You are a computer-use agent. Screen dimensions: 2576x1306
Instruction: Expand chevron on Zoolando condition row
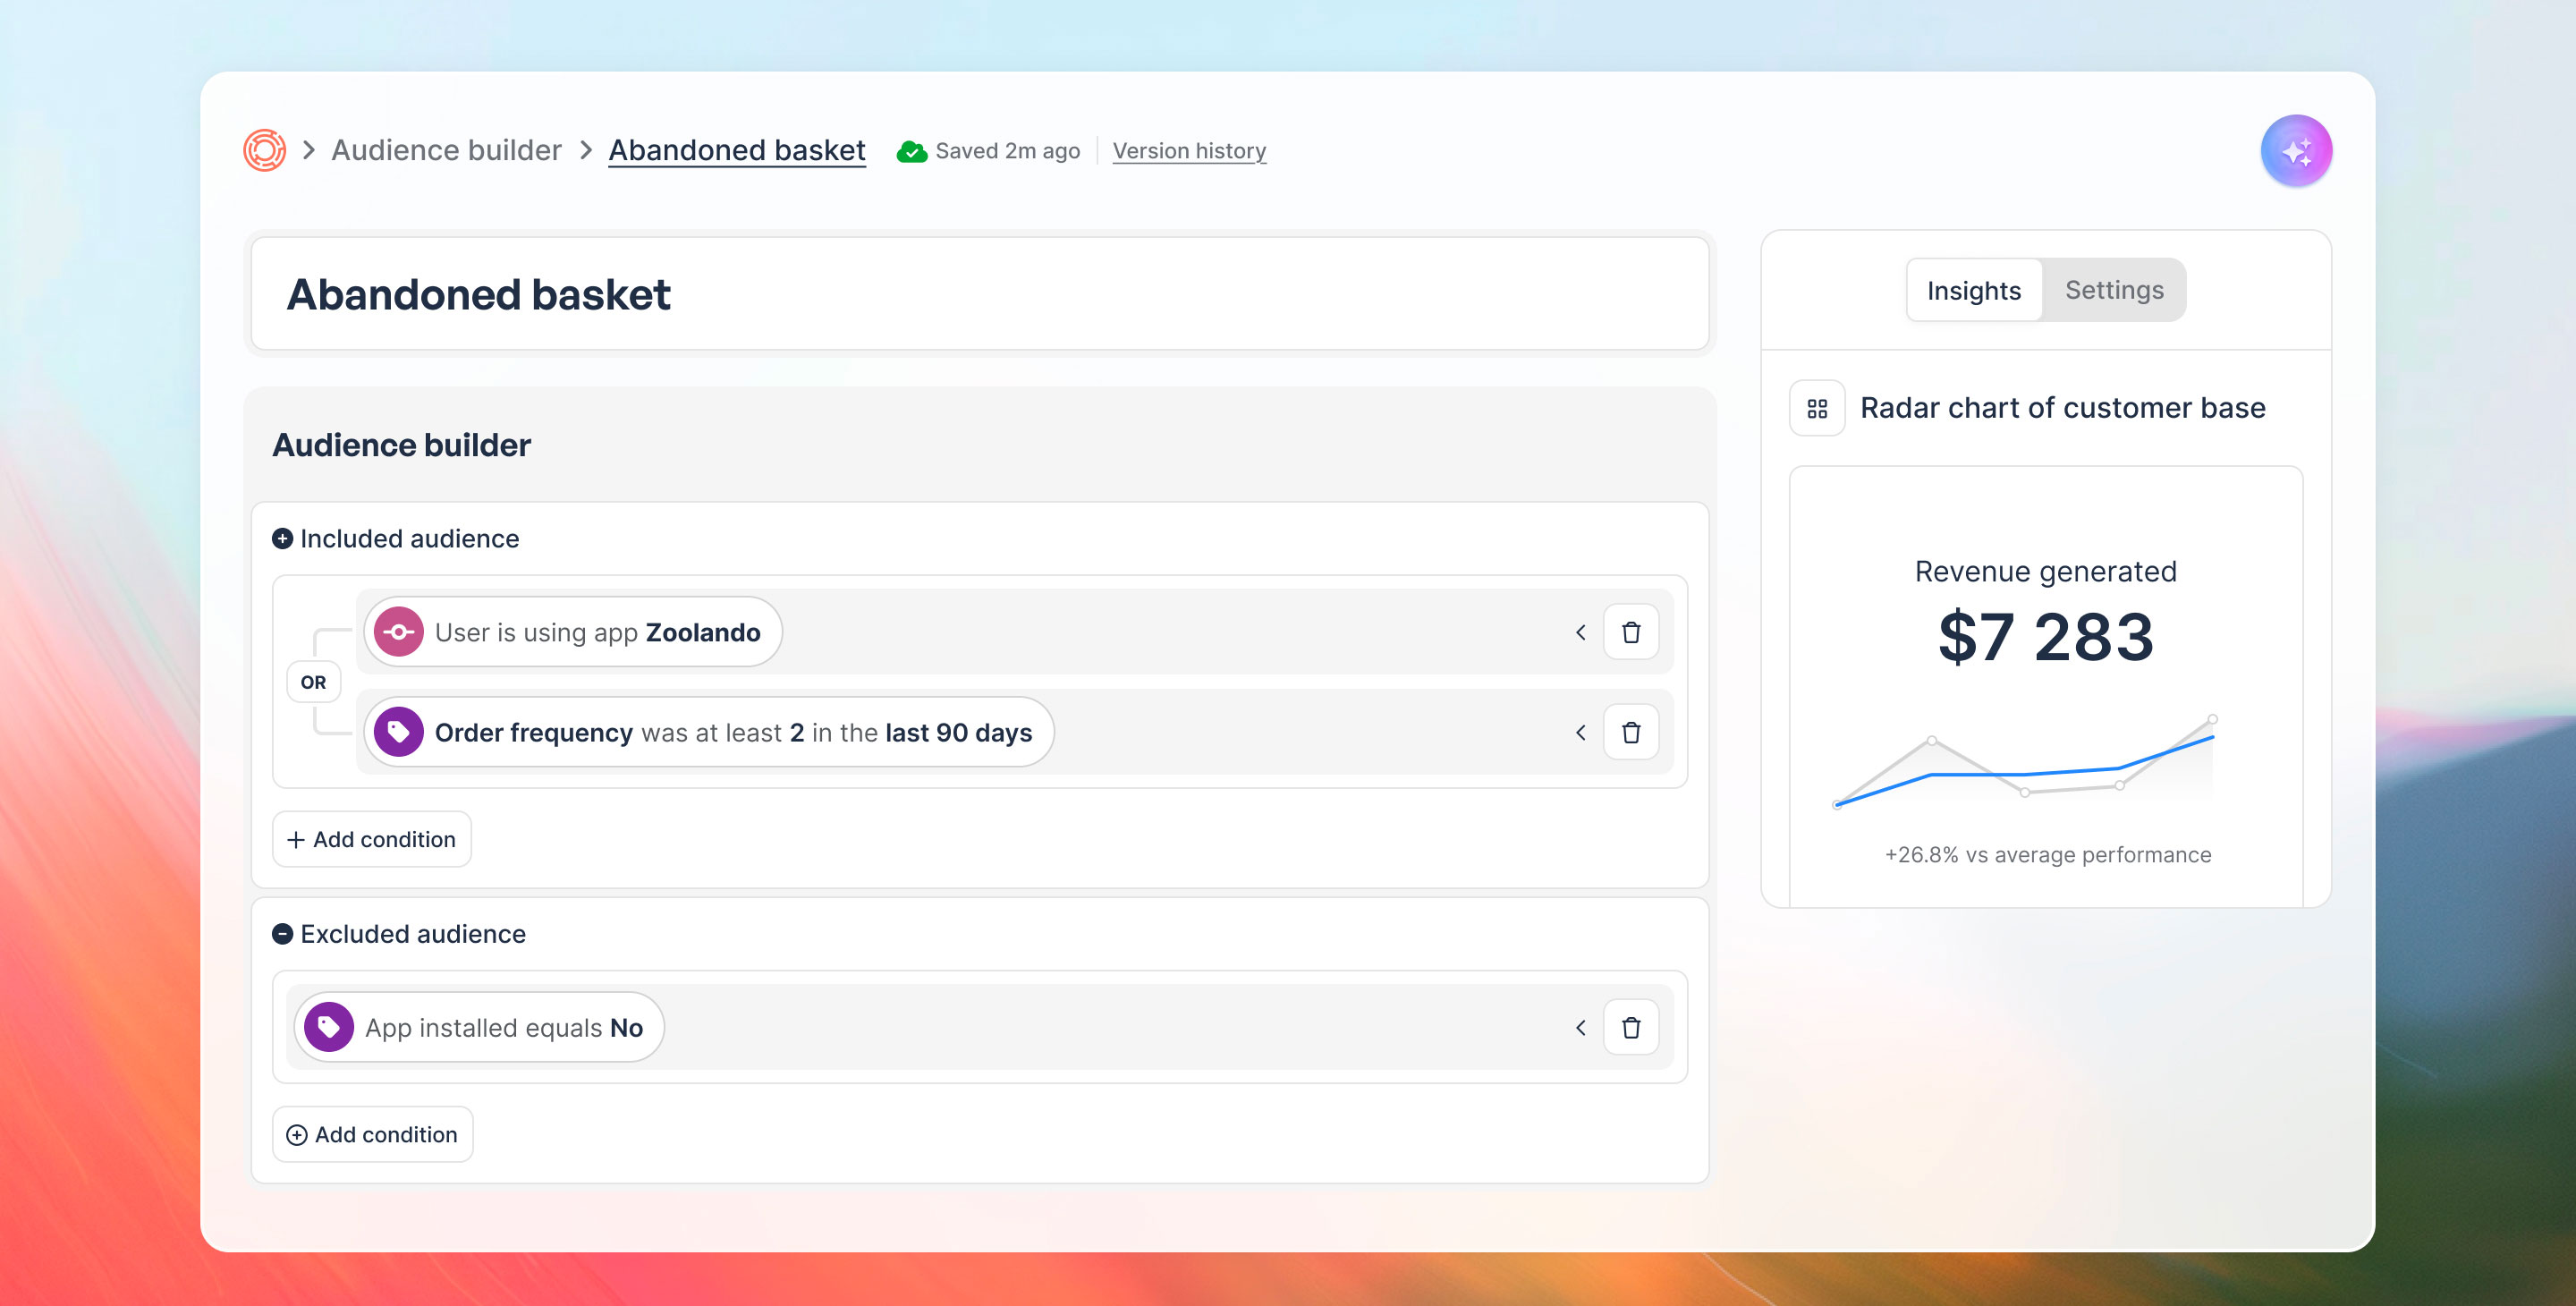(1580, 632)
